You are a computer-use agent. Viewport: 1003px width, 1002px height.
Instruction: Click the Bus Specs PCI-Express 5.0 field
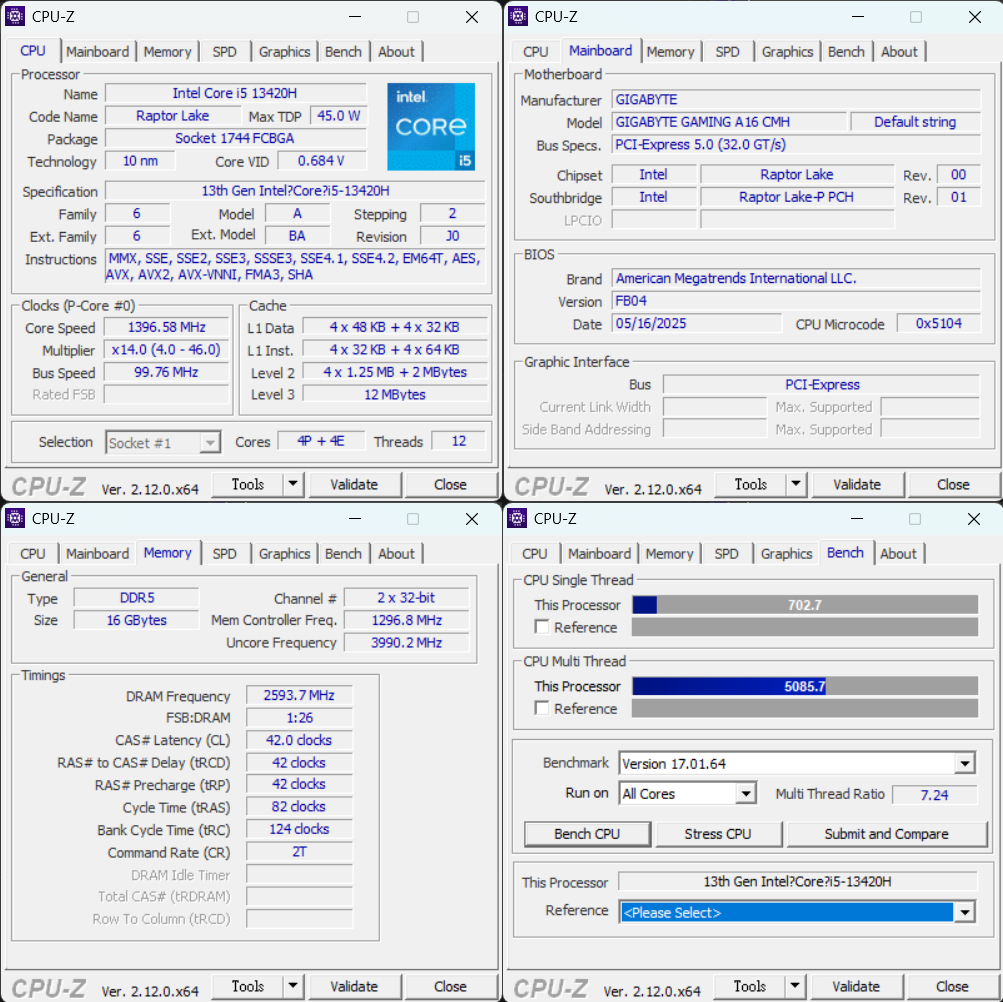[796, 145]
